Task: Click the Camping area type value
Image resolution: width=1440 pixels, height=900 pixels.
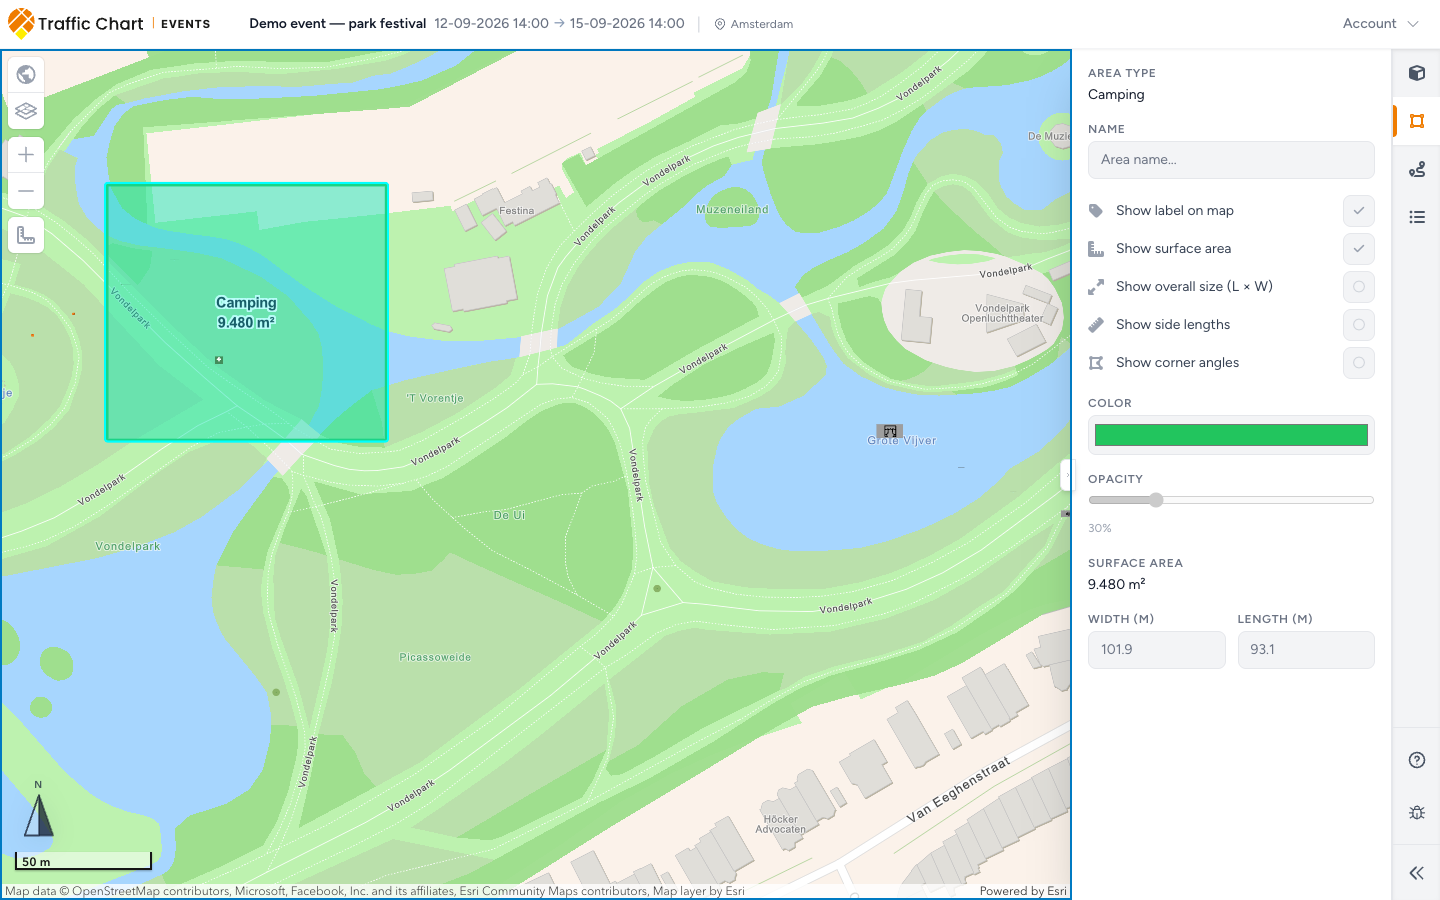Action: tap(1116, 95)
